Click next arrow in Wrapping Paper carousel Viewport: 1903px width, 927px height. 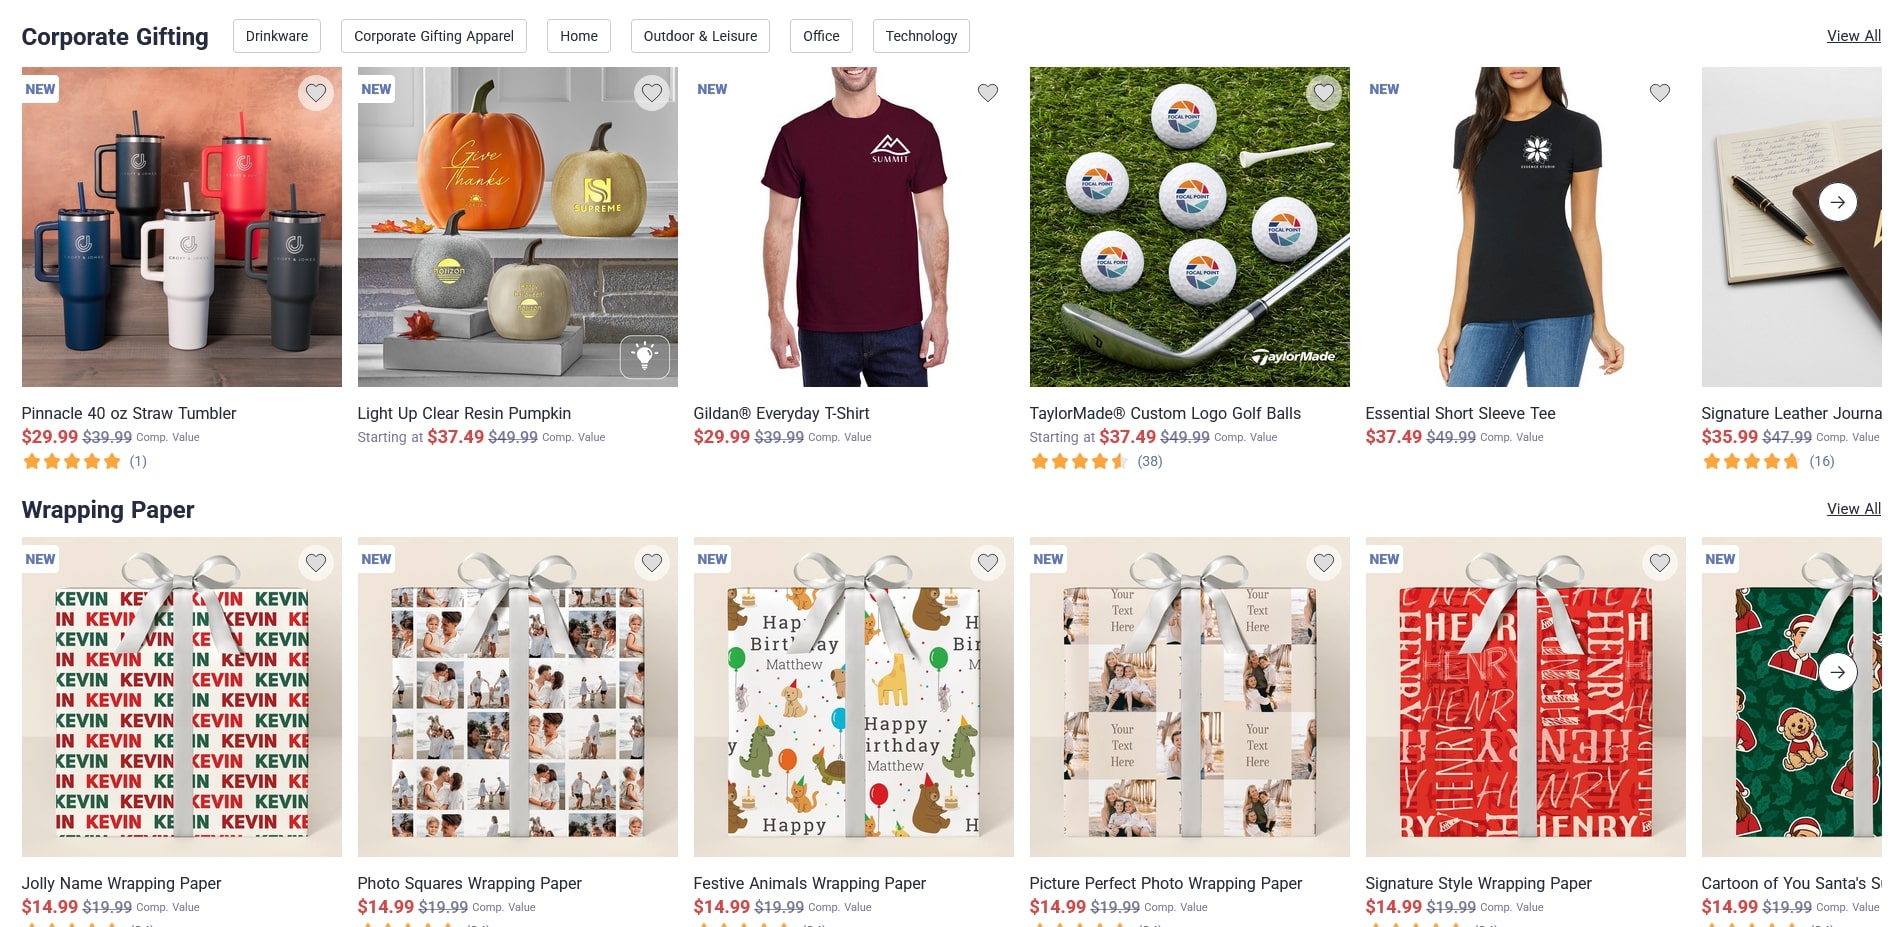pyautogui.click(x=1838, y=672)
